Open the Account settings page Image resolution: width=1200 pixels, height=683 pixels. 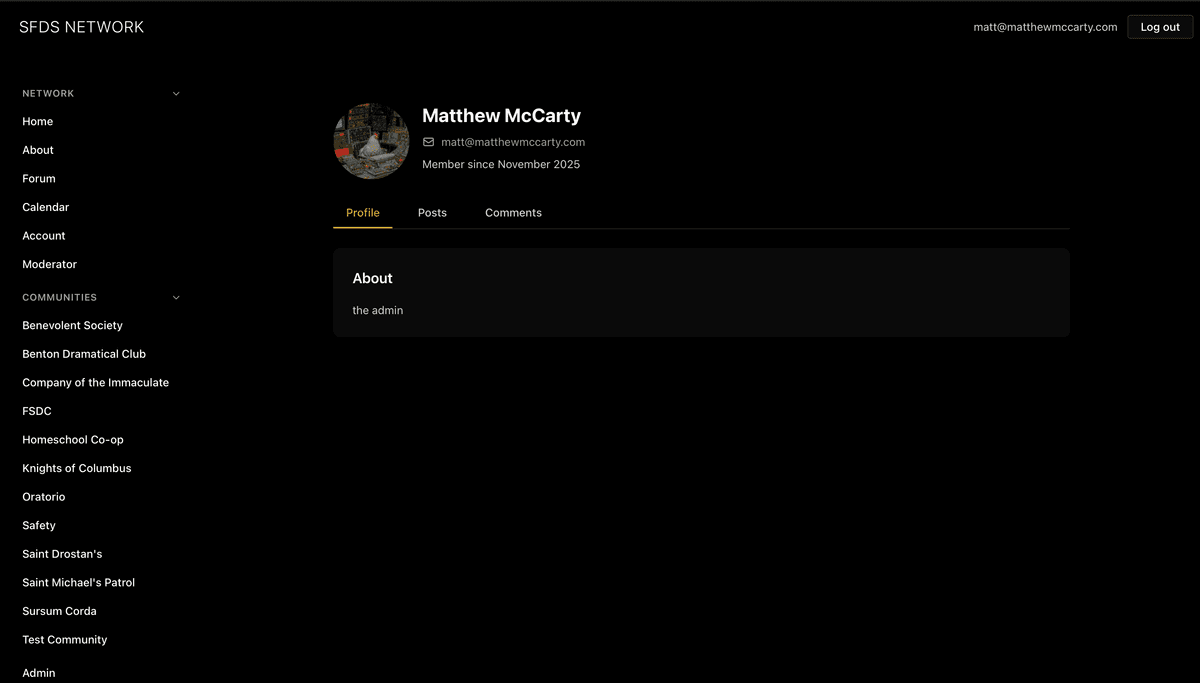click(x=44, y=236)
